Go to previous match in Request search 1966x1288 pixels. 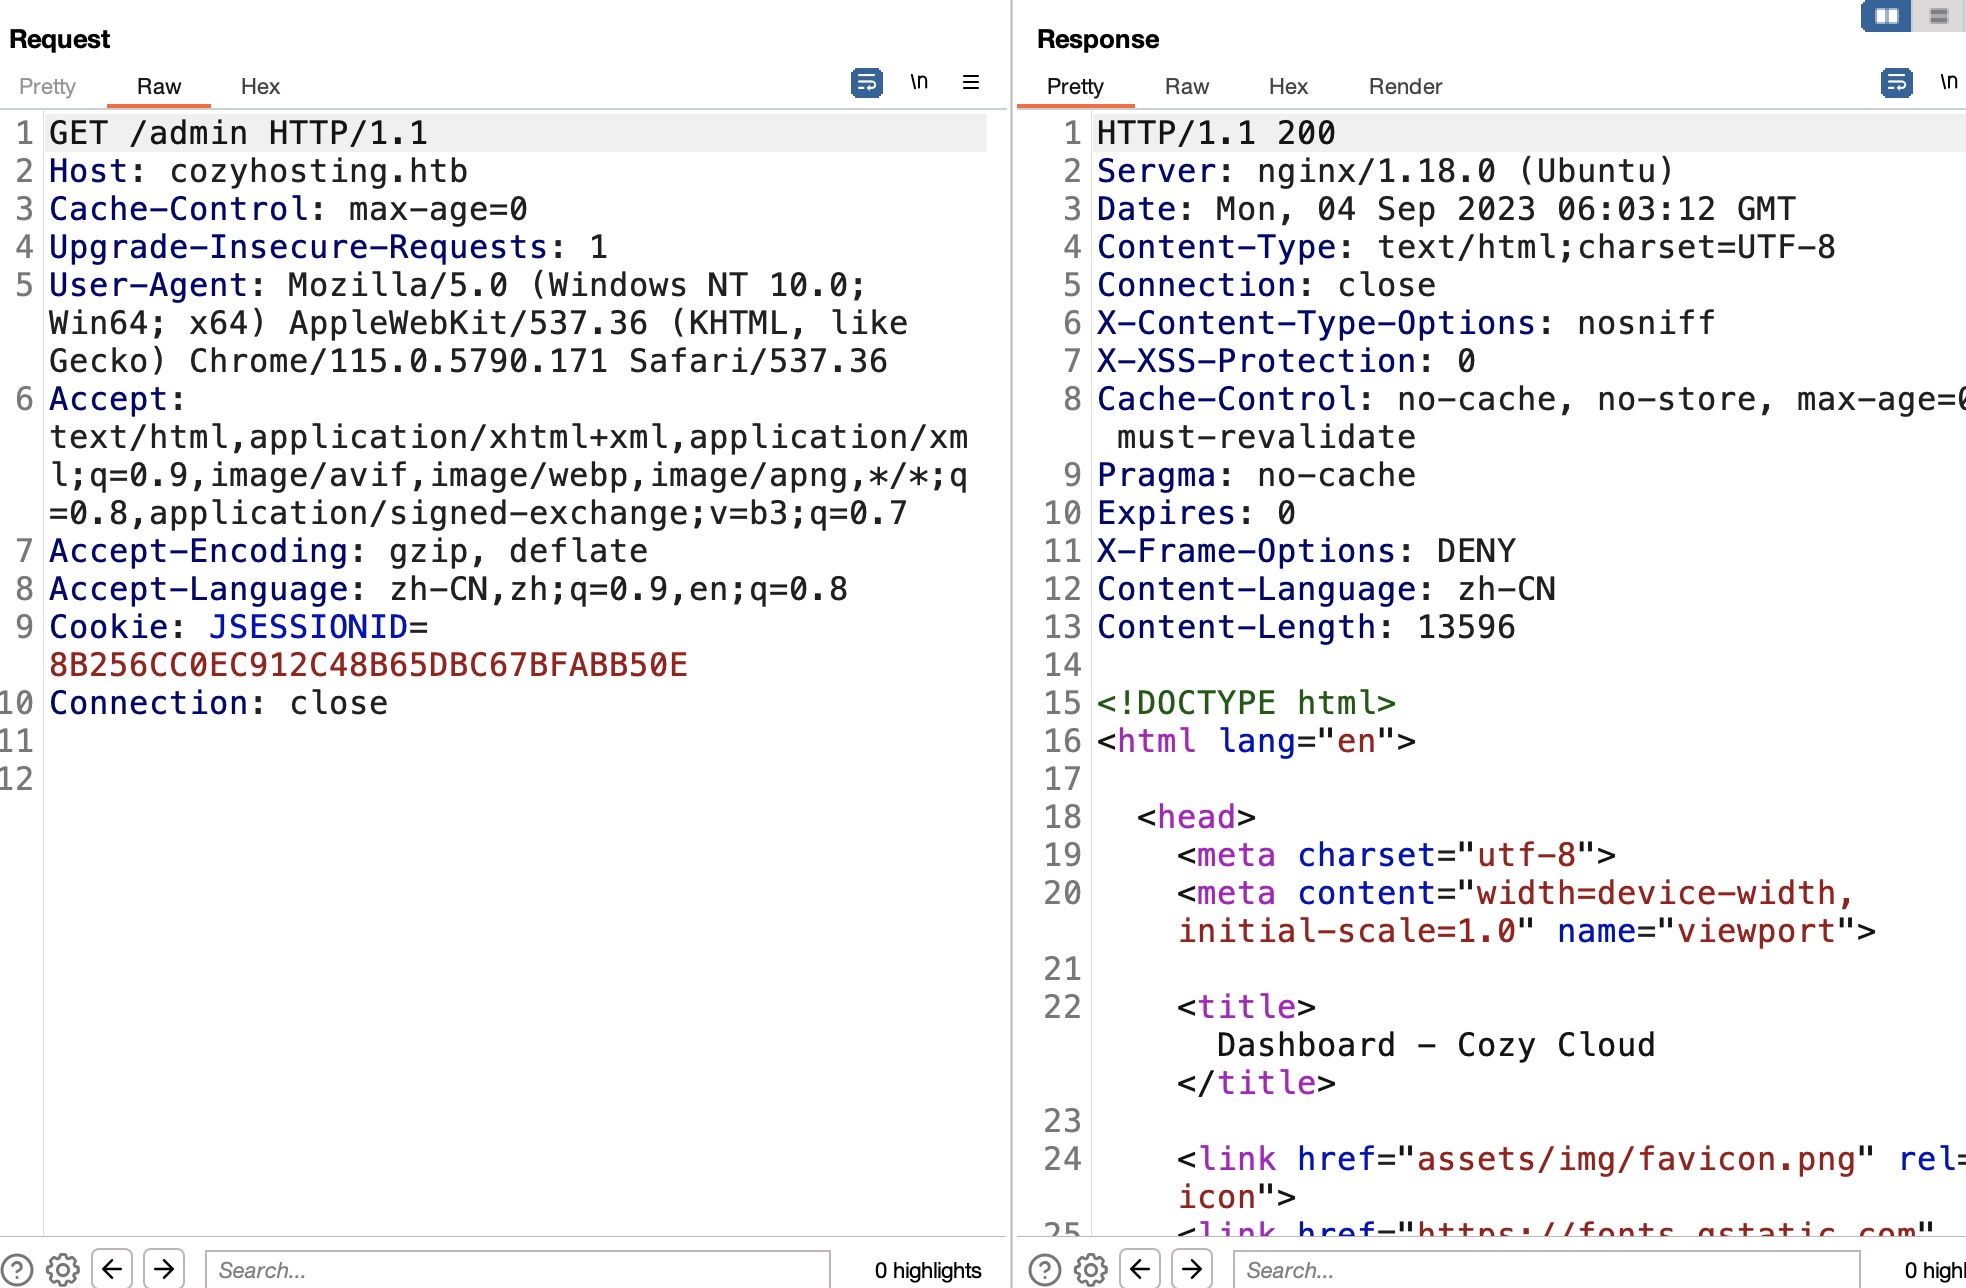point(112,1269)
